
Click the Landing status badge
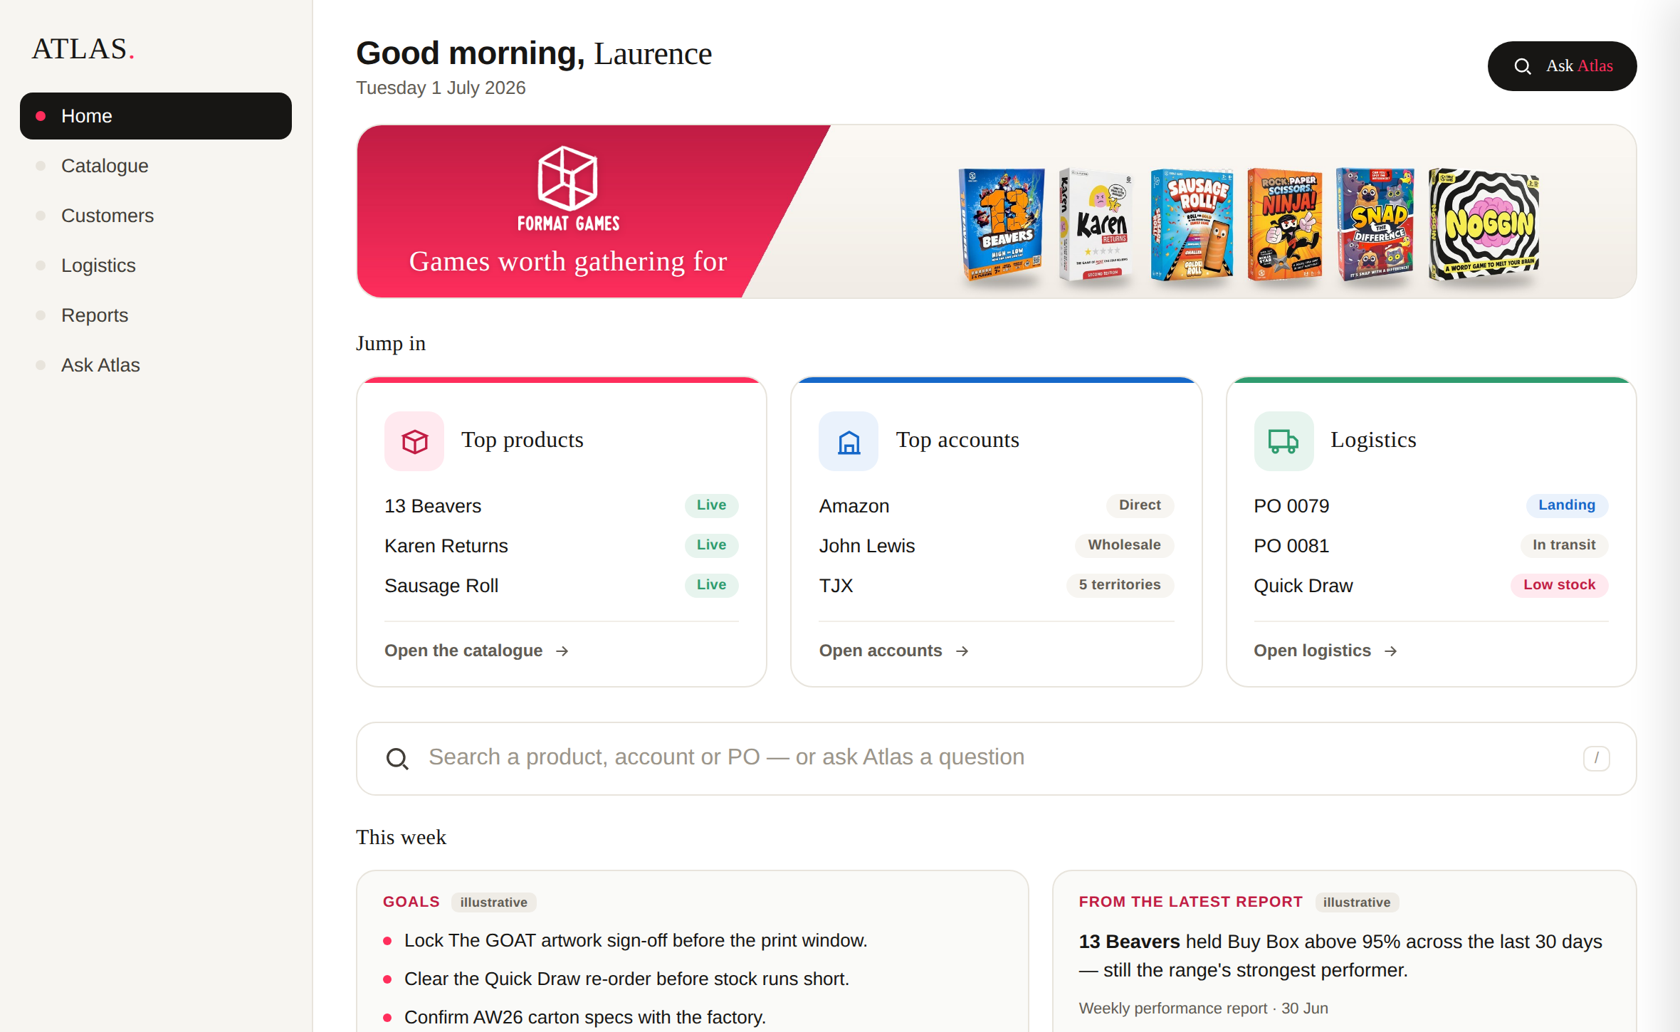click(x=1567, y=505)
